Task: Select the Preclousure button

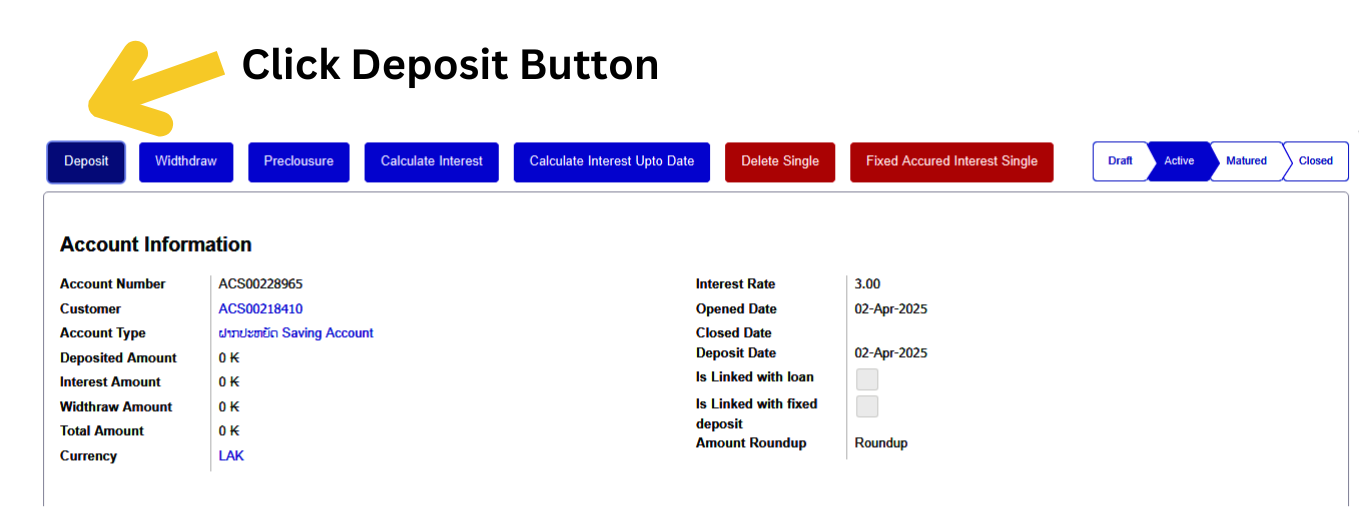Action: [299, 162]
